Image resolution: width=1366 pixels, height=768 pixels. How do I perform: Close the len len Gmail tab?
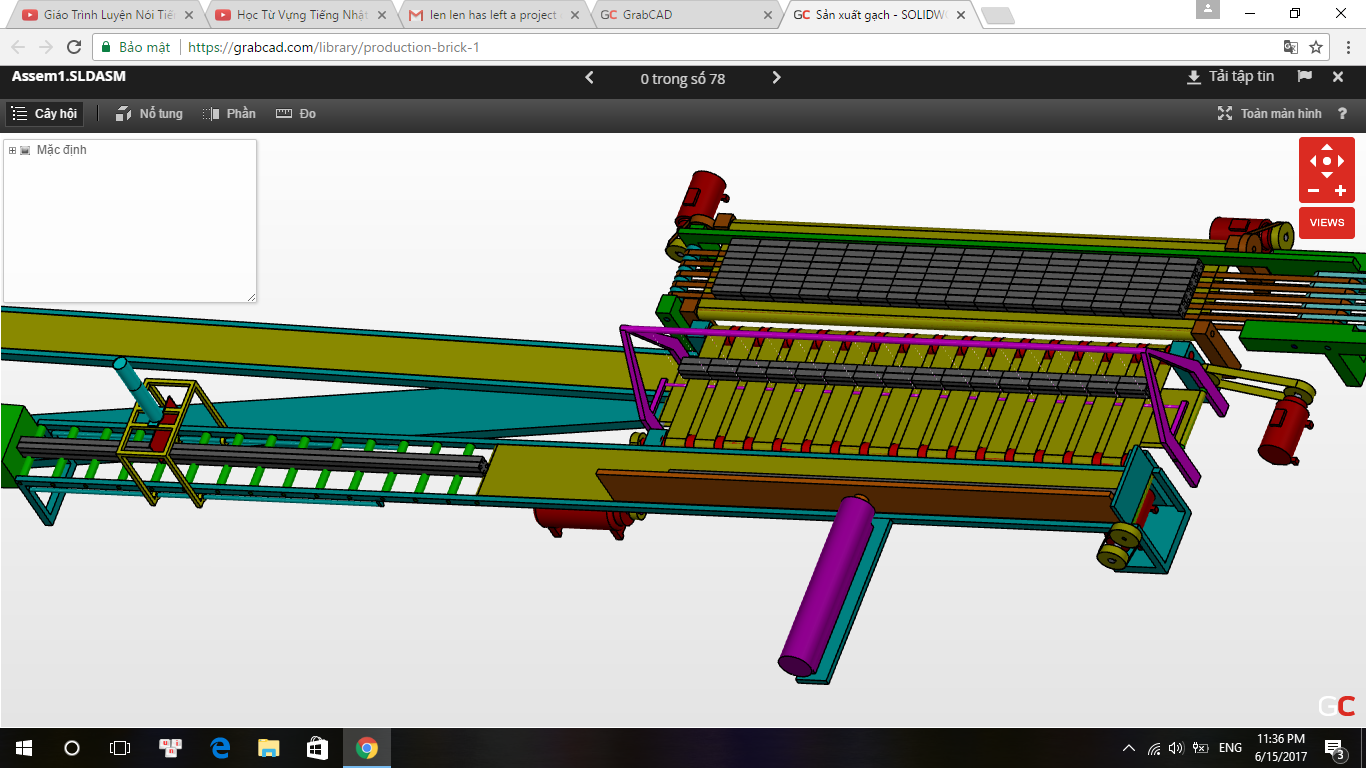(574, 15)
